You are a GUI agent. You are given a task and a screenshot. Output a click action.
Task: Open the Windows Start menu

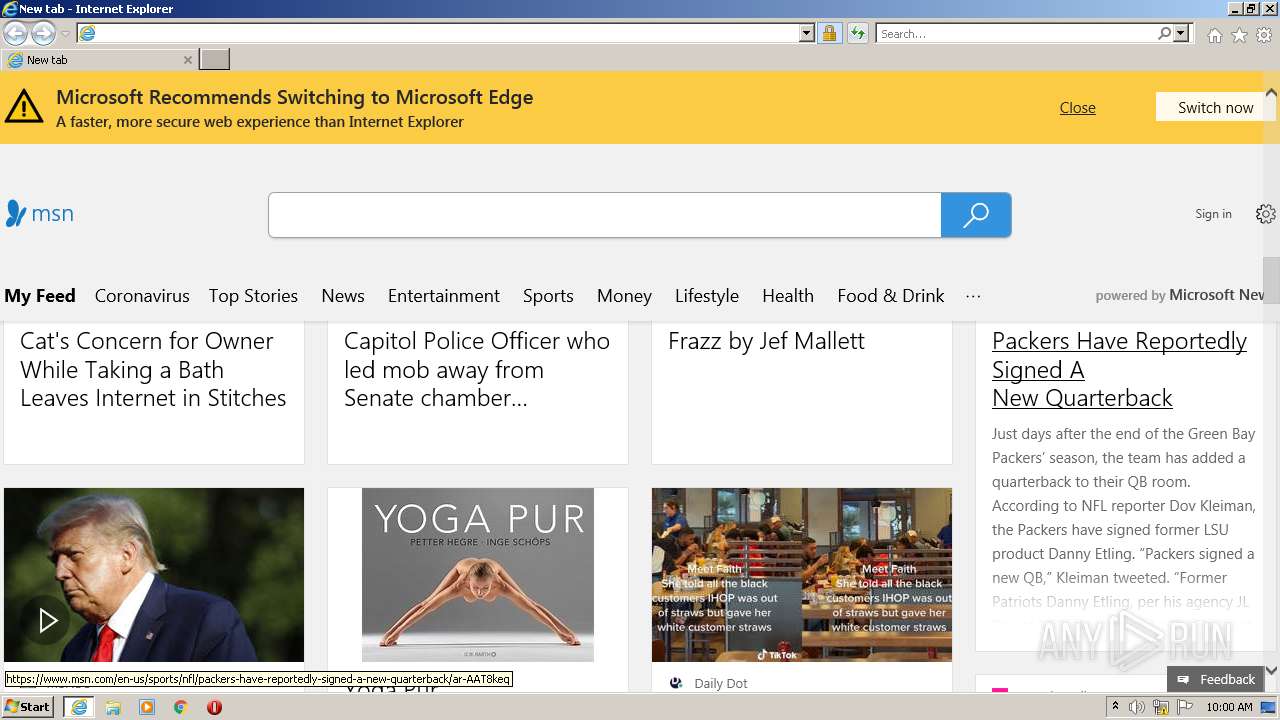pyautogui.click(x=28, y=707)
